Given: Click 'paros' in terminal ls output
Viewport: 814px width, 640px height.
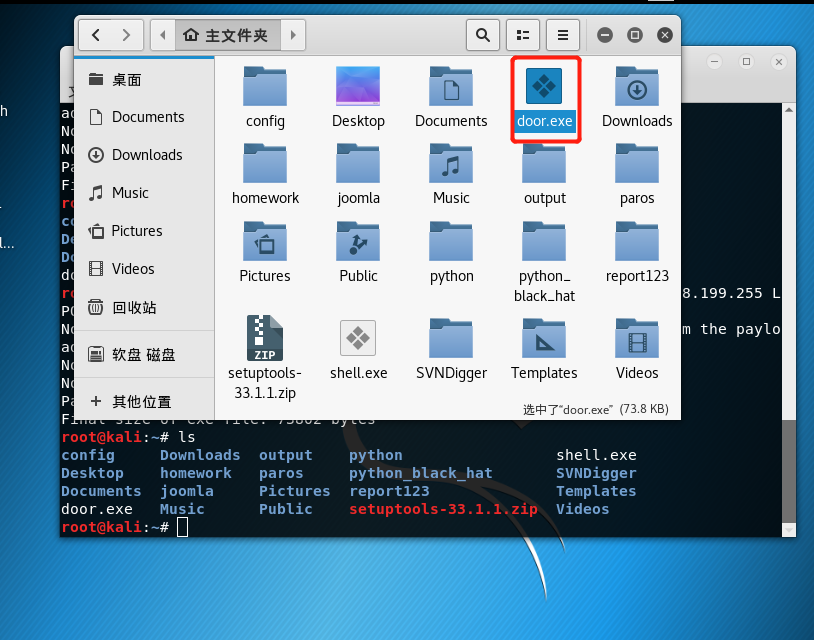Looking at the screenshot, I should click(x=281, y=473).
